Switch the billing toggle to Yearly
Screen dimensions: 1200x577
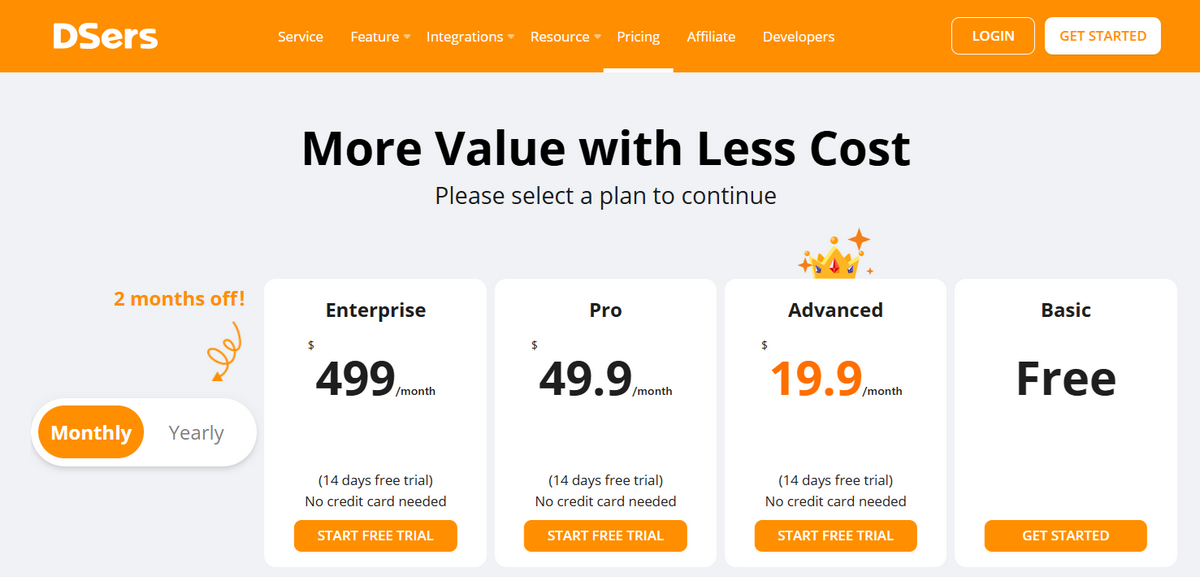pos(196,432)
